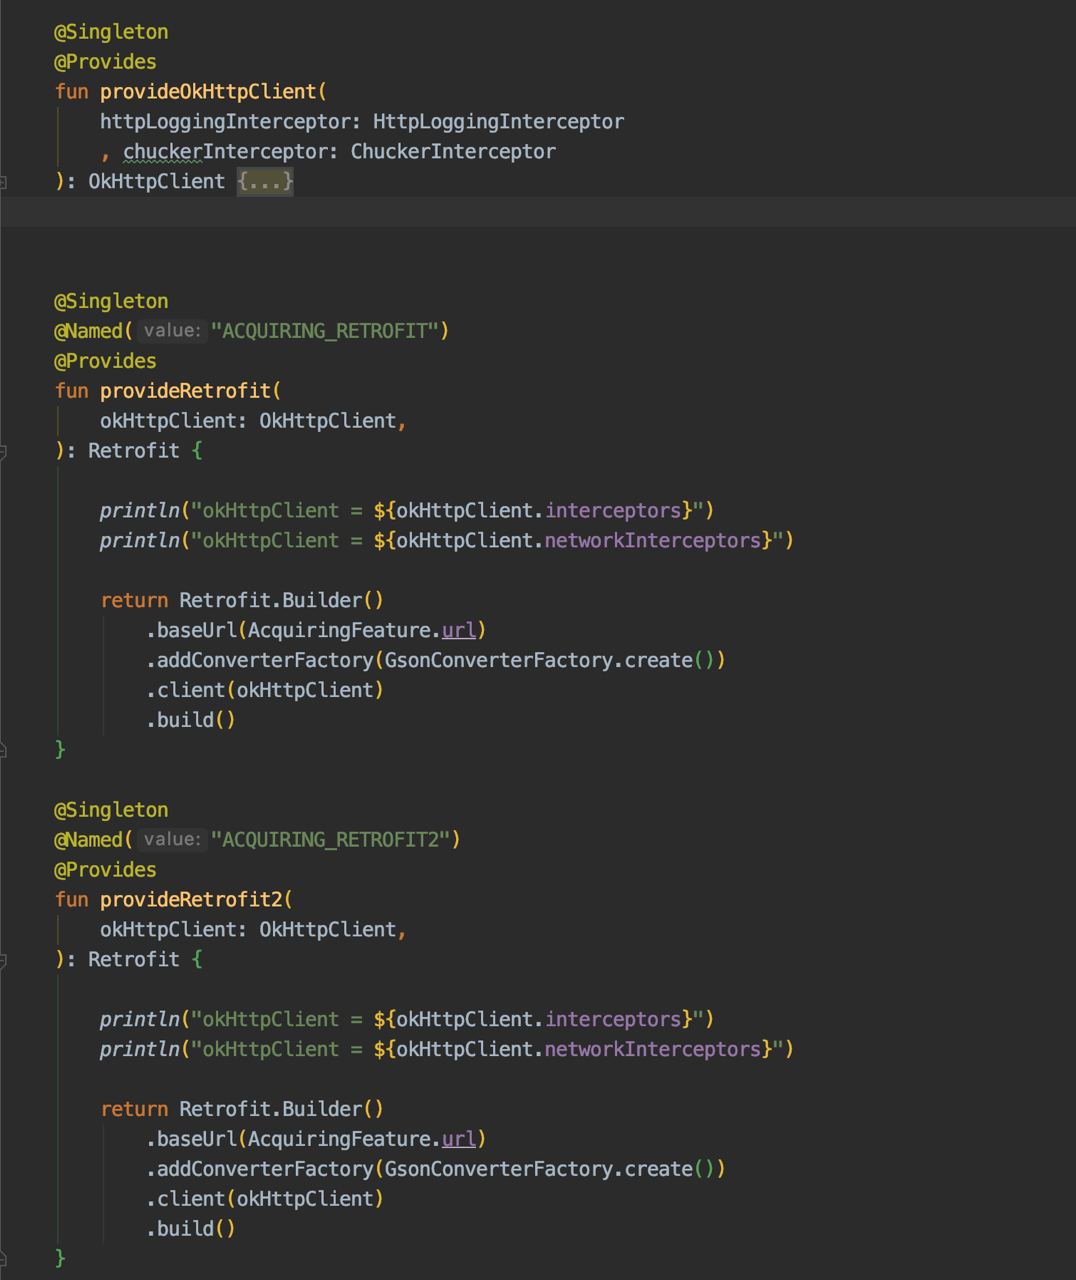Click the ChuckerInterceptor type name
1076x1280 pixels.
[453, 151]
